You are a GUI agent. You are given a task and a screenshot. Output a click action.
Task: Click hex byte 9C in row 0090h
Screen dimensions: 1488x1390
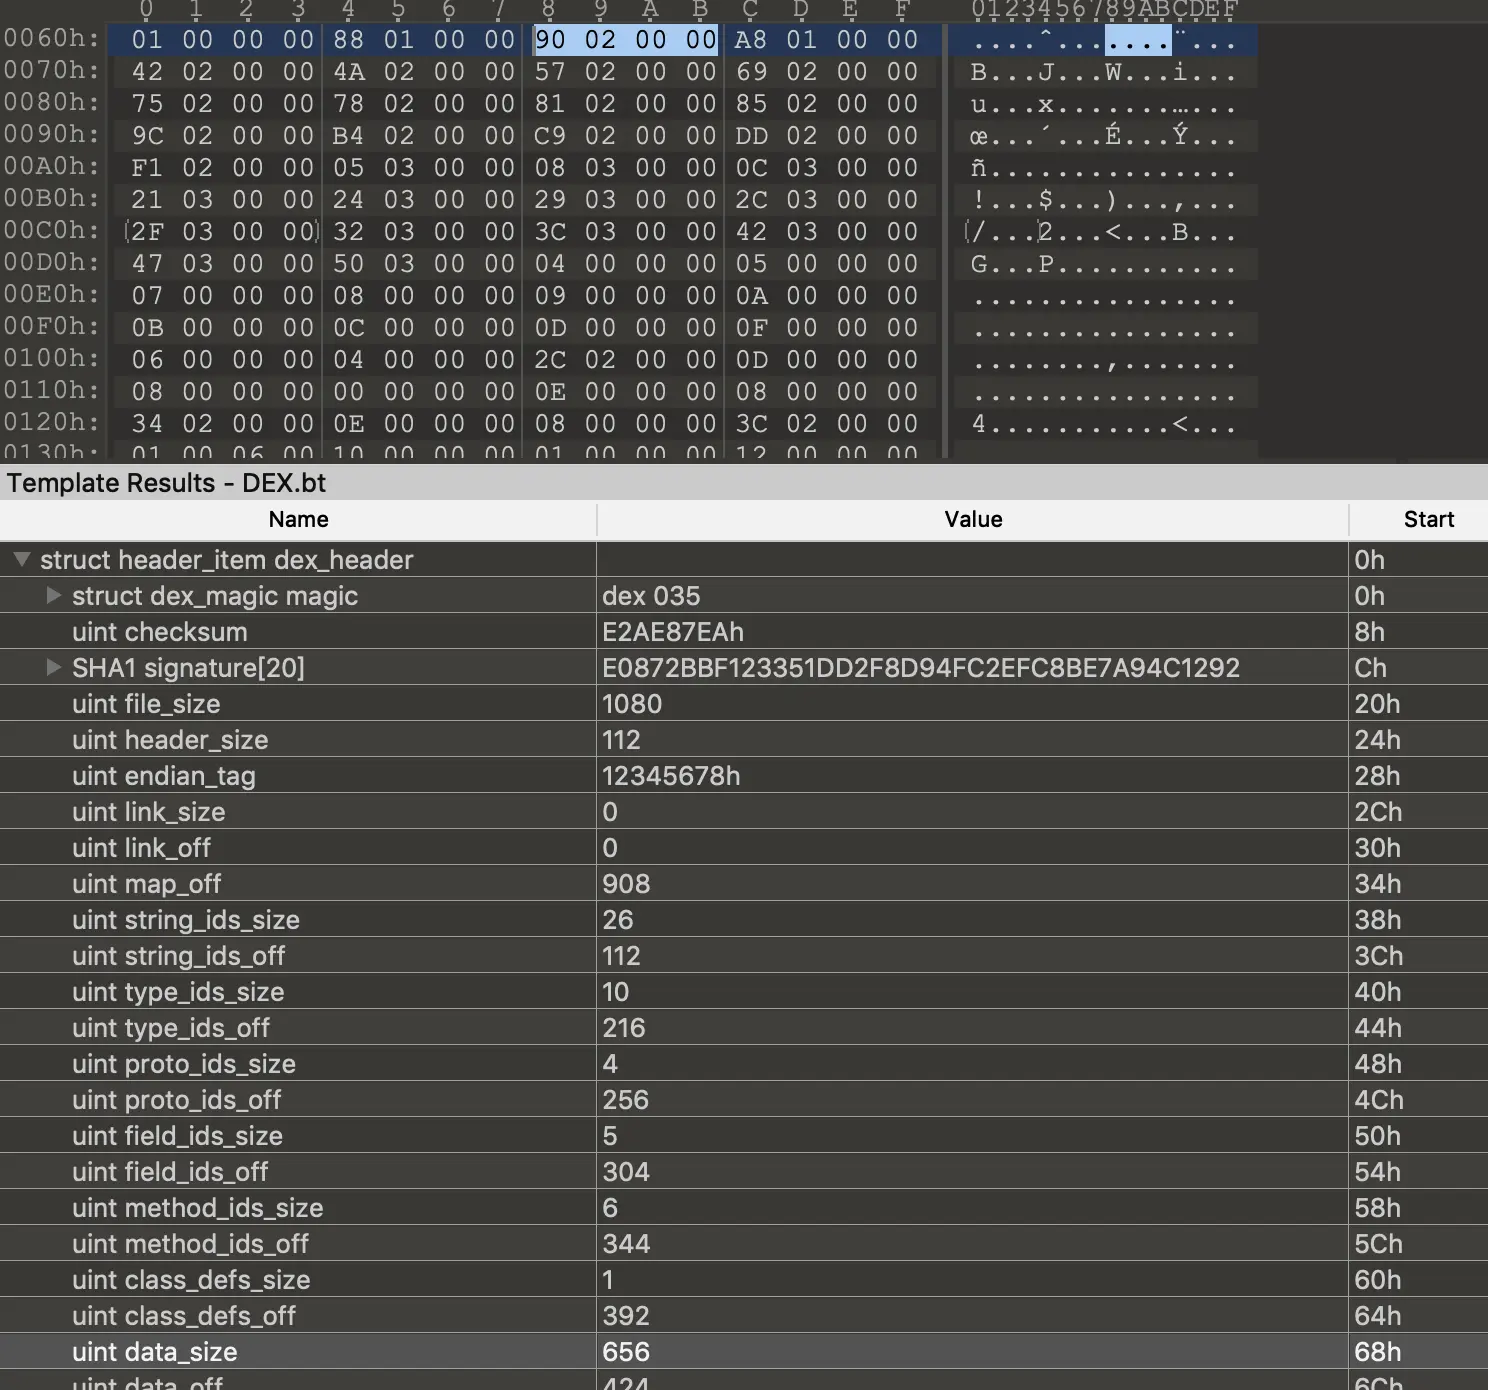[x=147, y=135]
